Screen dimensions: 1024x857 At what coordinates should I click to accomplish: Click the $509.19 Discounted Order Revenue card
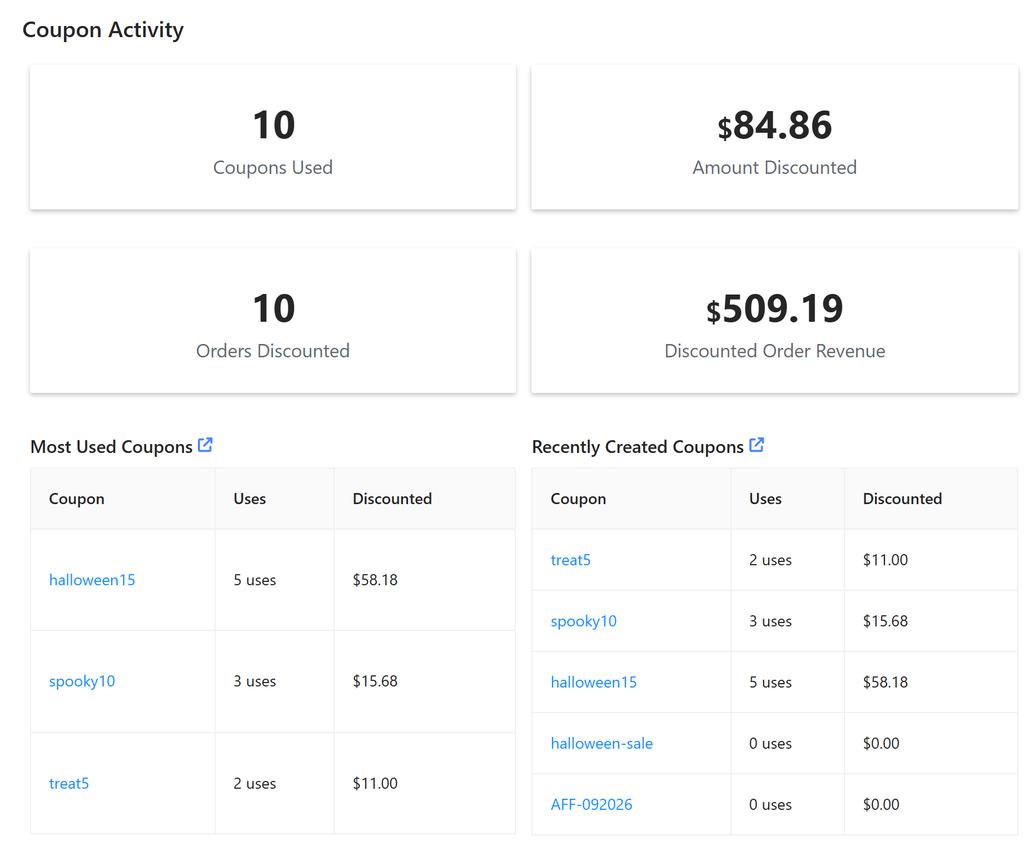click(x=775, y=321)
